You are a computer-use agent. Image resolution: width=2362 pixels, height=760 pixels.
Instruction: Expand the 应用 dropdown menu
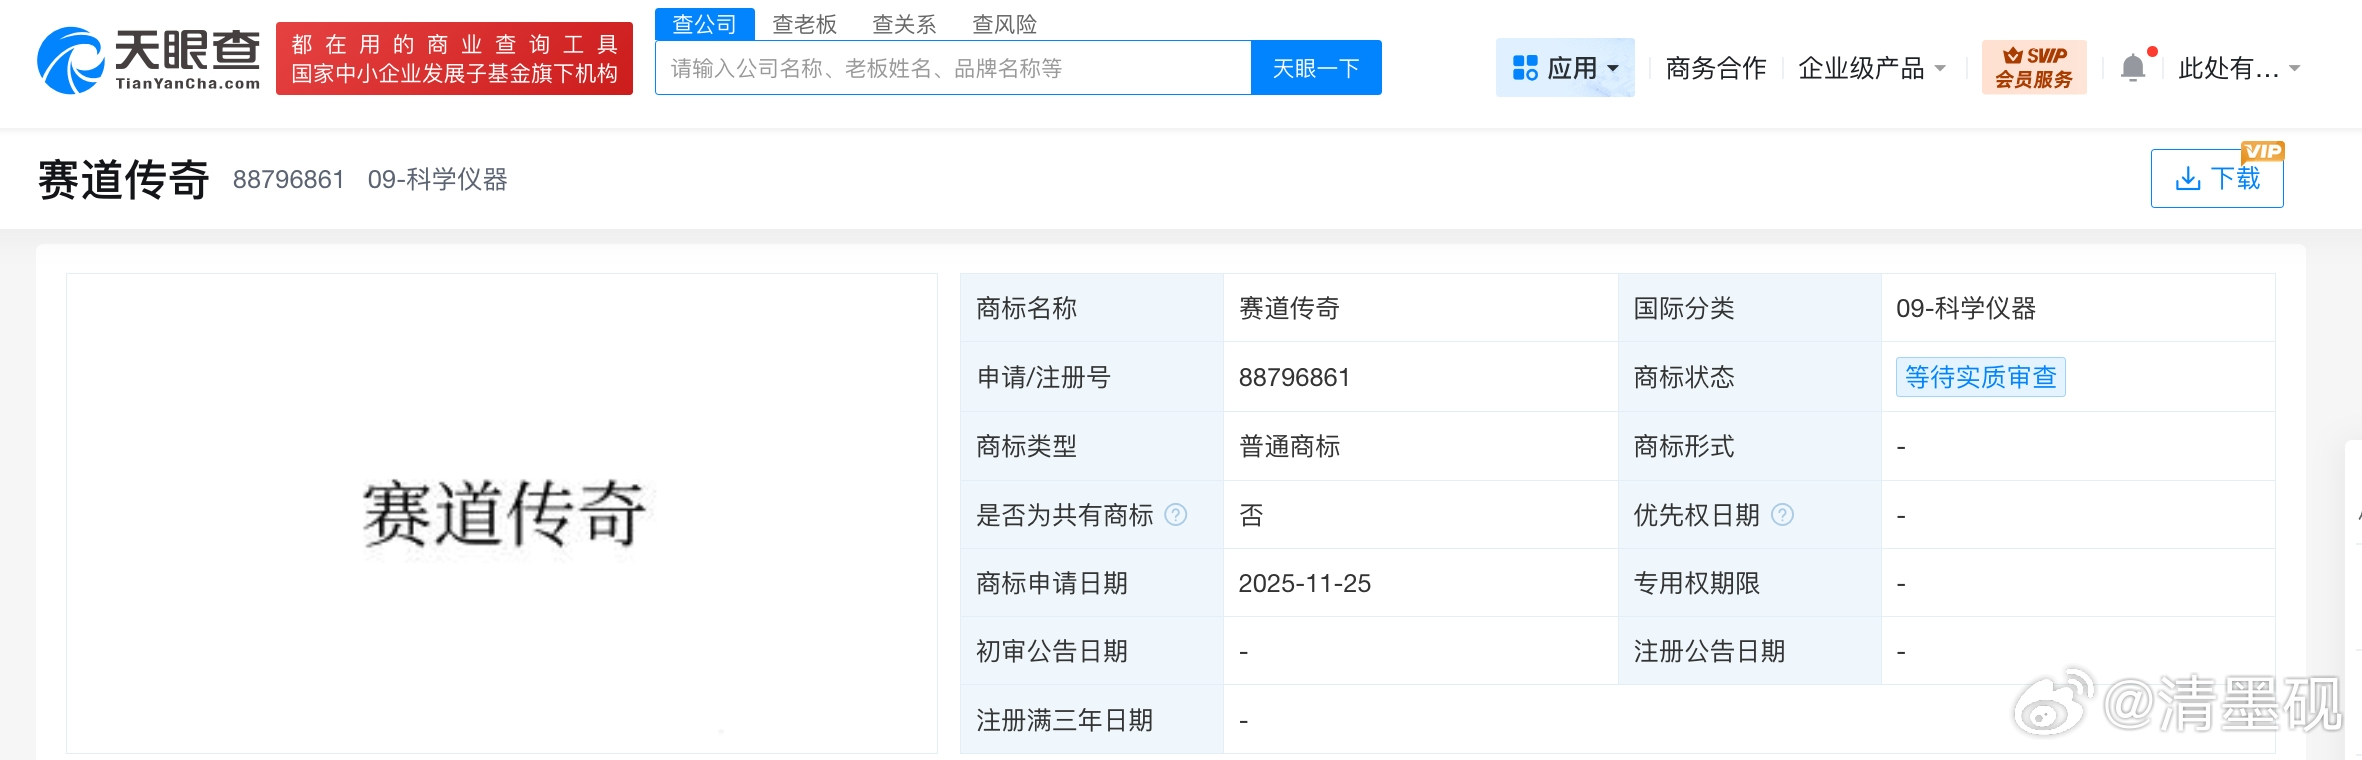point(1565,68)
